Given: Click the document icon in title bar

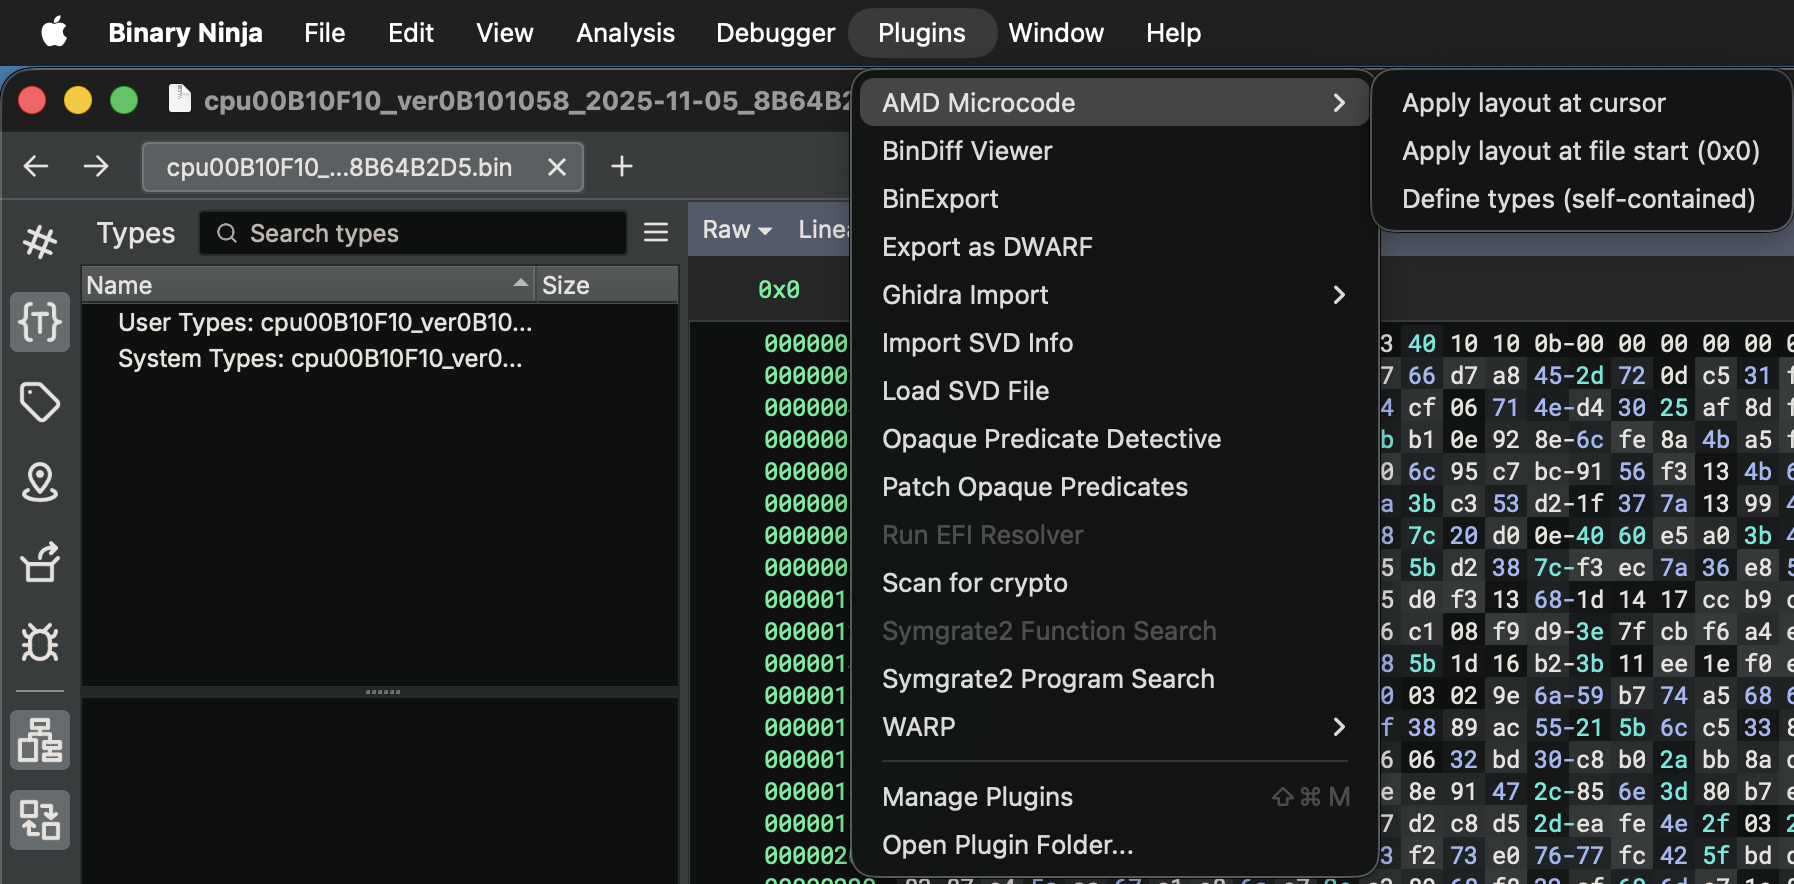Looking at the screenshot, I should coord(179,99).
